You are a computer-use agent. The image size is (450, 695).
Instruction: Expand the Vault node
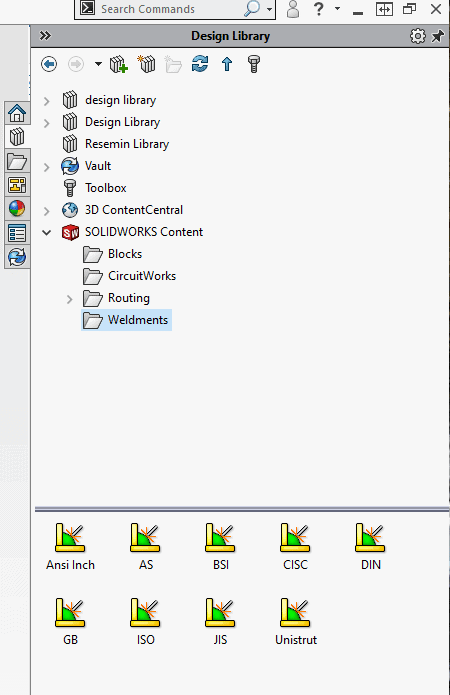47,167
